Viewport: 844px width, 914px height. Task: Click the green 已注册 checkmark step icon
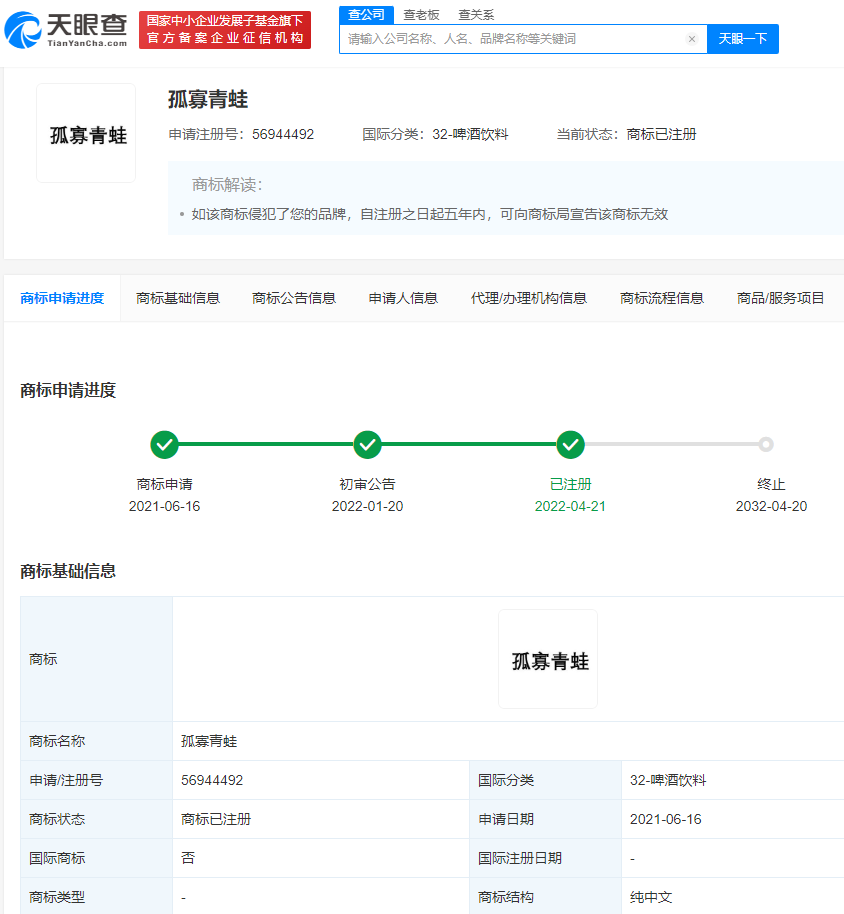tap(570, 444)
